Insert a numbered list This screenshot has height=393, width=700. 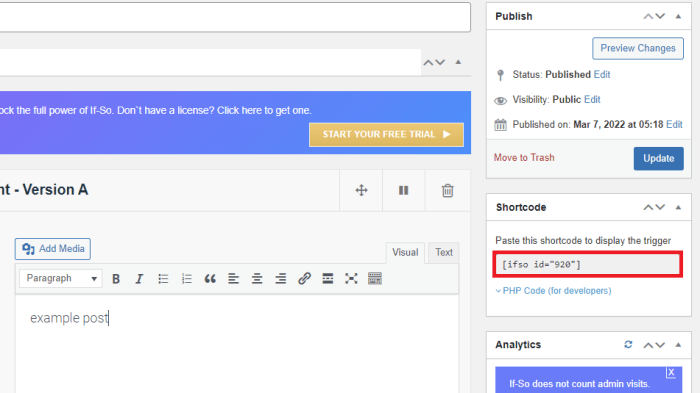pos(187,279)
